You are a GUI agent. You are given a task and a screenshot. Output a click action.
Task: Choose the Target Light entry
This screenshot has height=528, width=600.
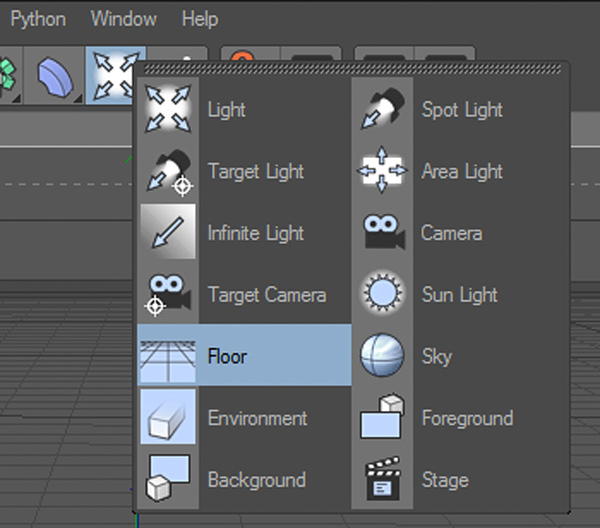pos(244,171)
